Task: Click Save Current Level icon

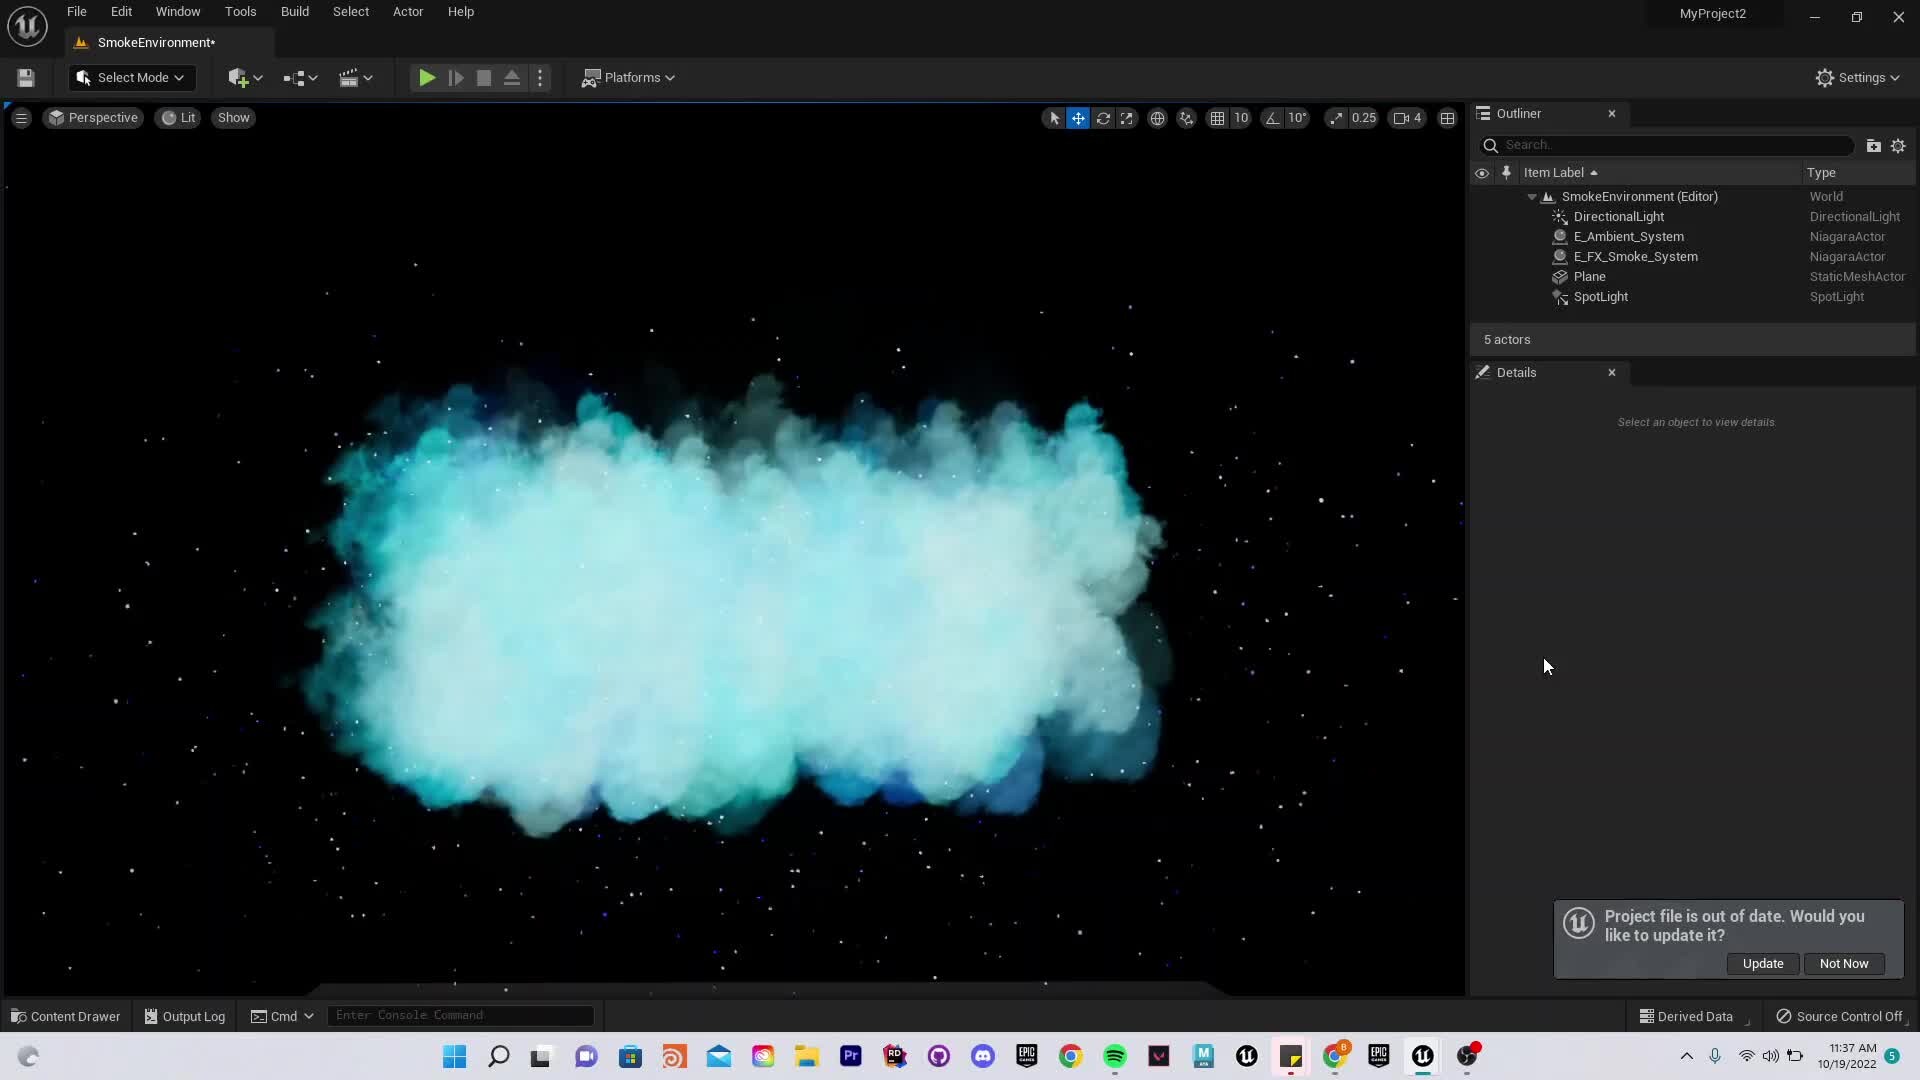Action: pyautogui.click(x=25, y=77)
